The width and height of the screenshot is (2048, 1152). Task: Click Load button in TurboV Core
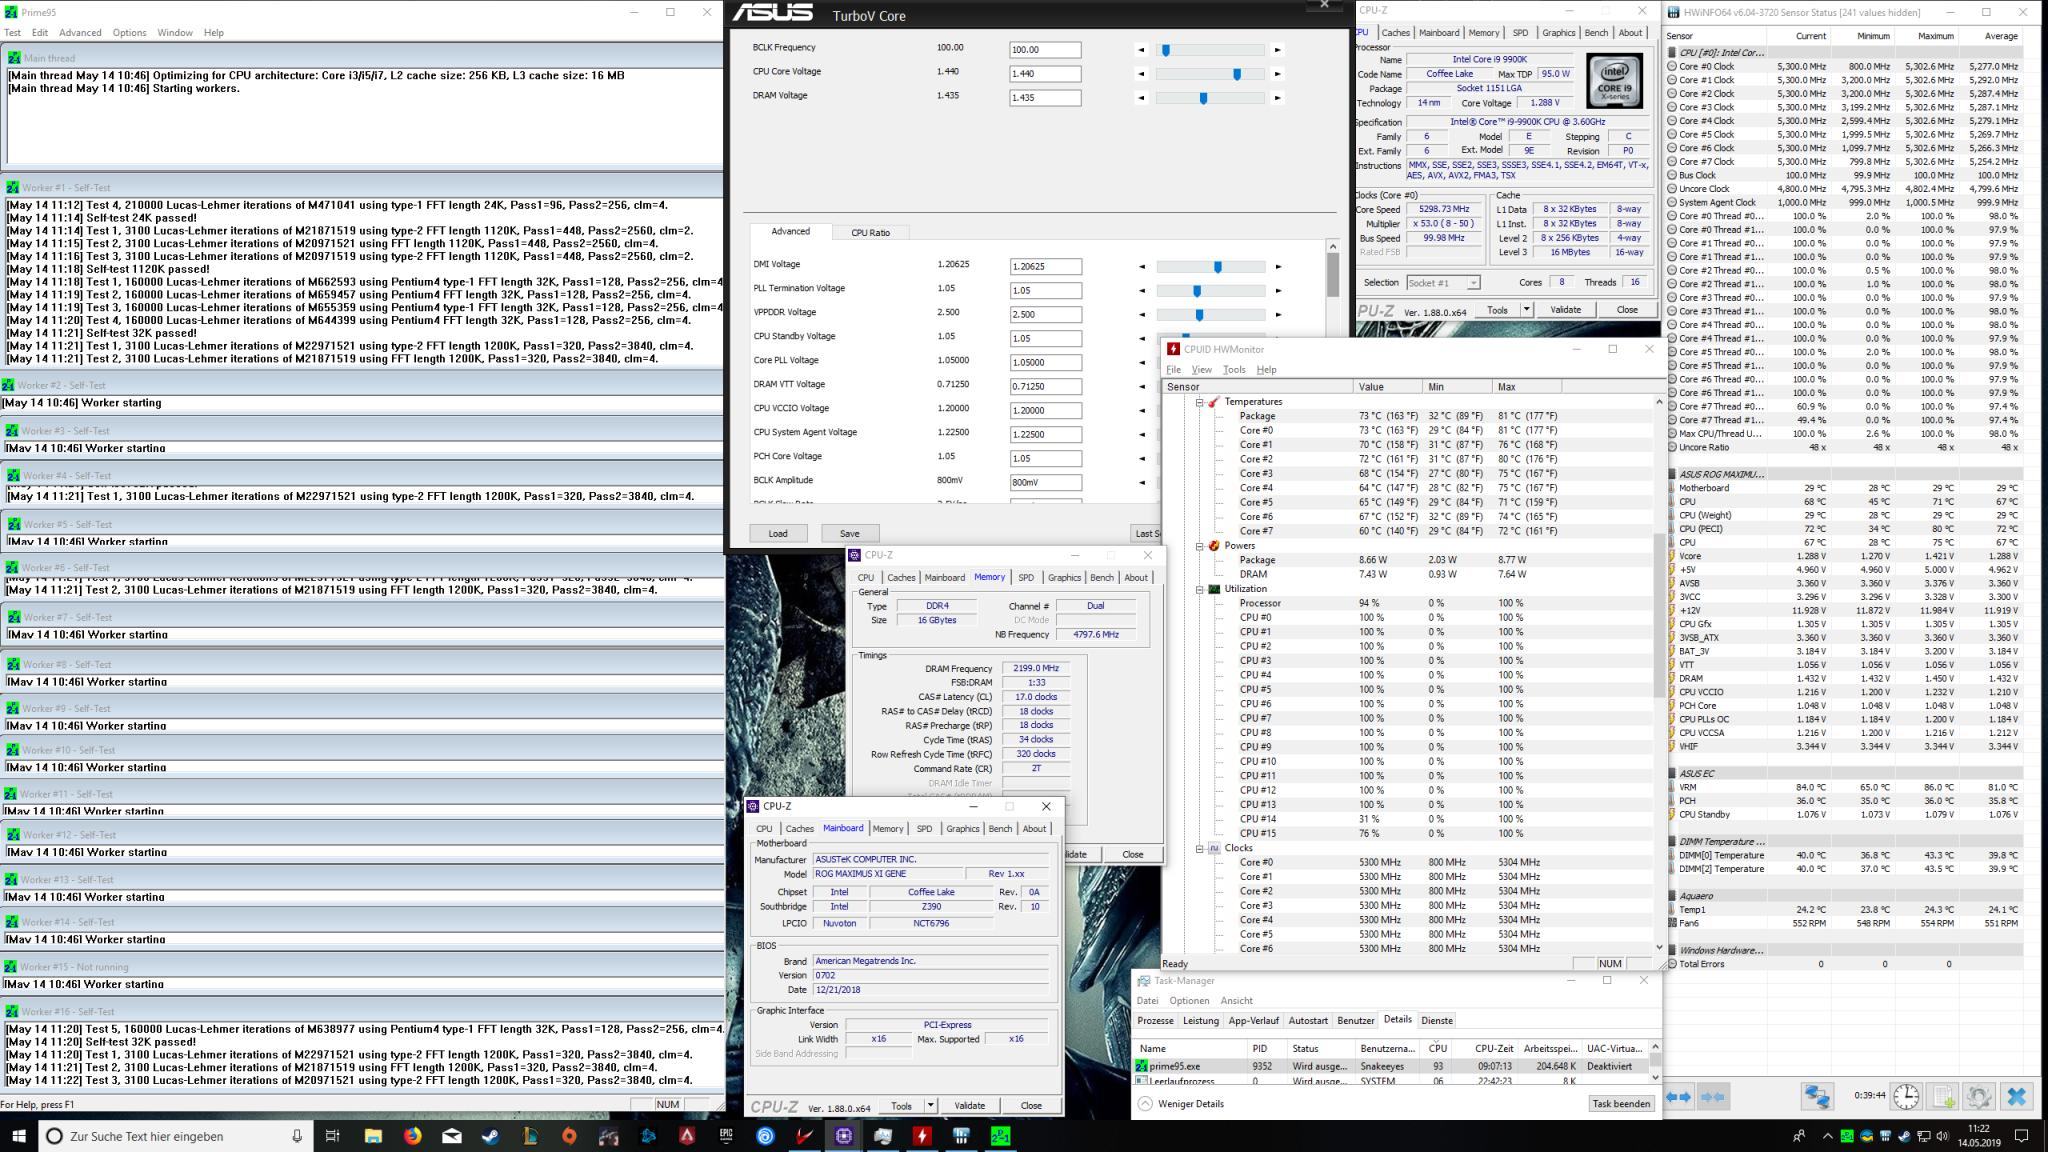tap(778, 533)
